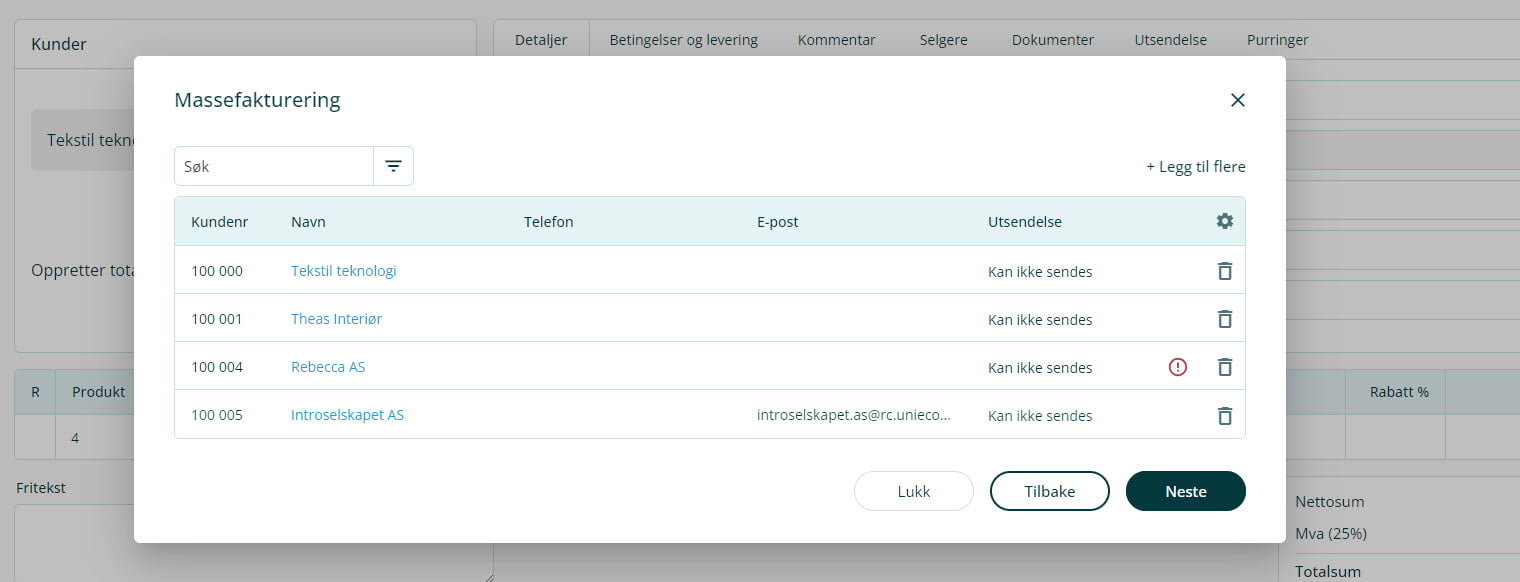The width and height of the screenshot is (1520, 582).
Task: Open Tekstil teknologi customer link
Action: [343, 271]
